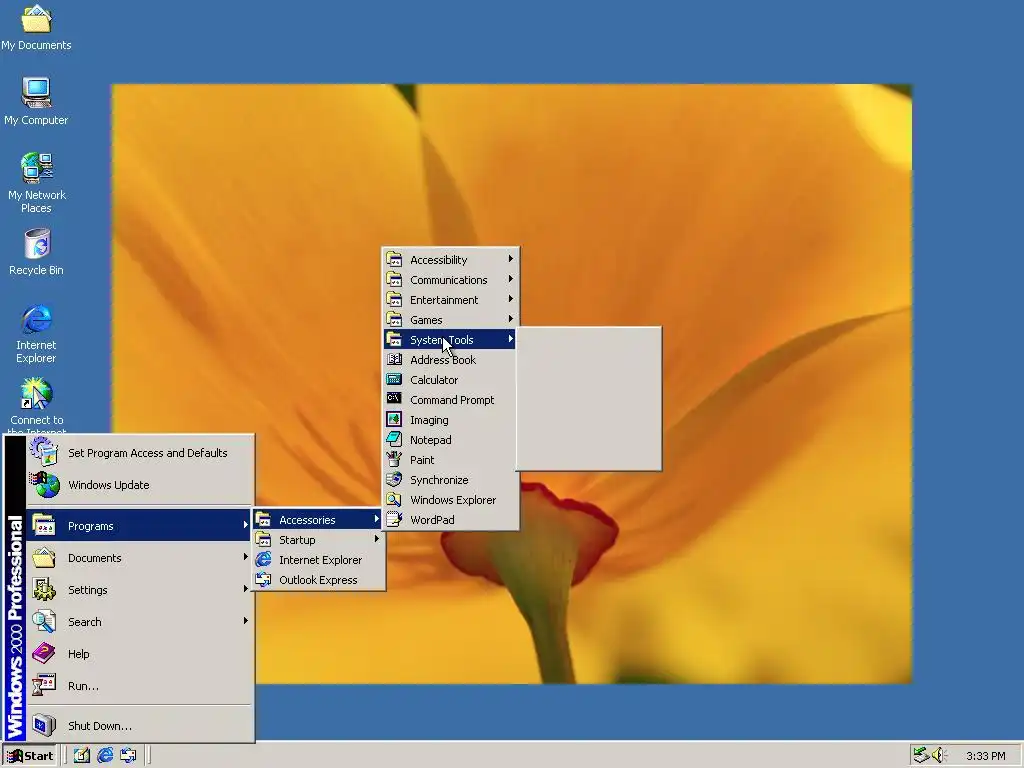Click the Command Prompt icon

pos(394,399)
